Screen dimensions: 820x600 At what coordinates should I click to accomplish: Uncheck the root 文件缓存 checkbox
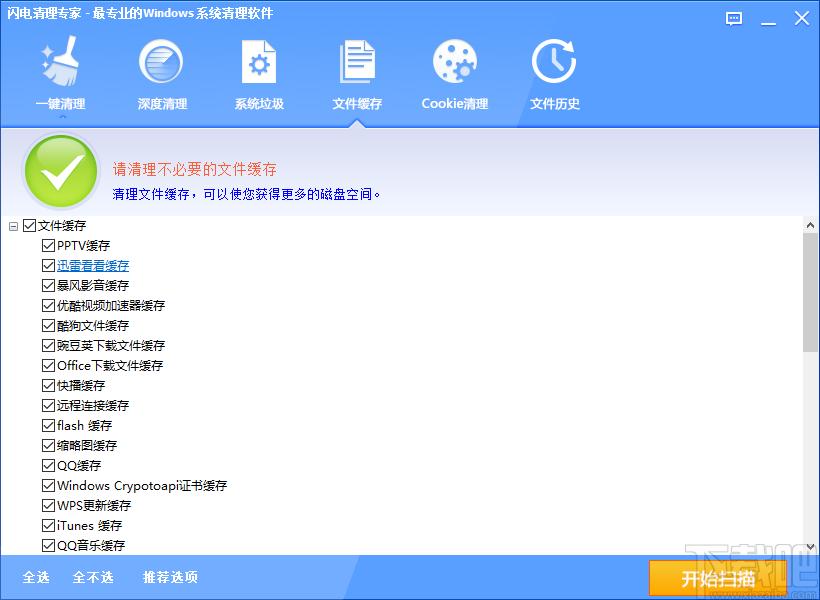point(29,225)
